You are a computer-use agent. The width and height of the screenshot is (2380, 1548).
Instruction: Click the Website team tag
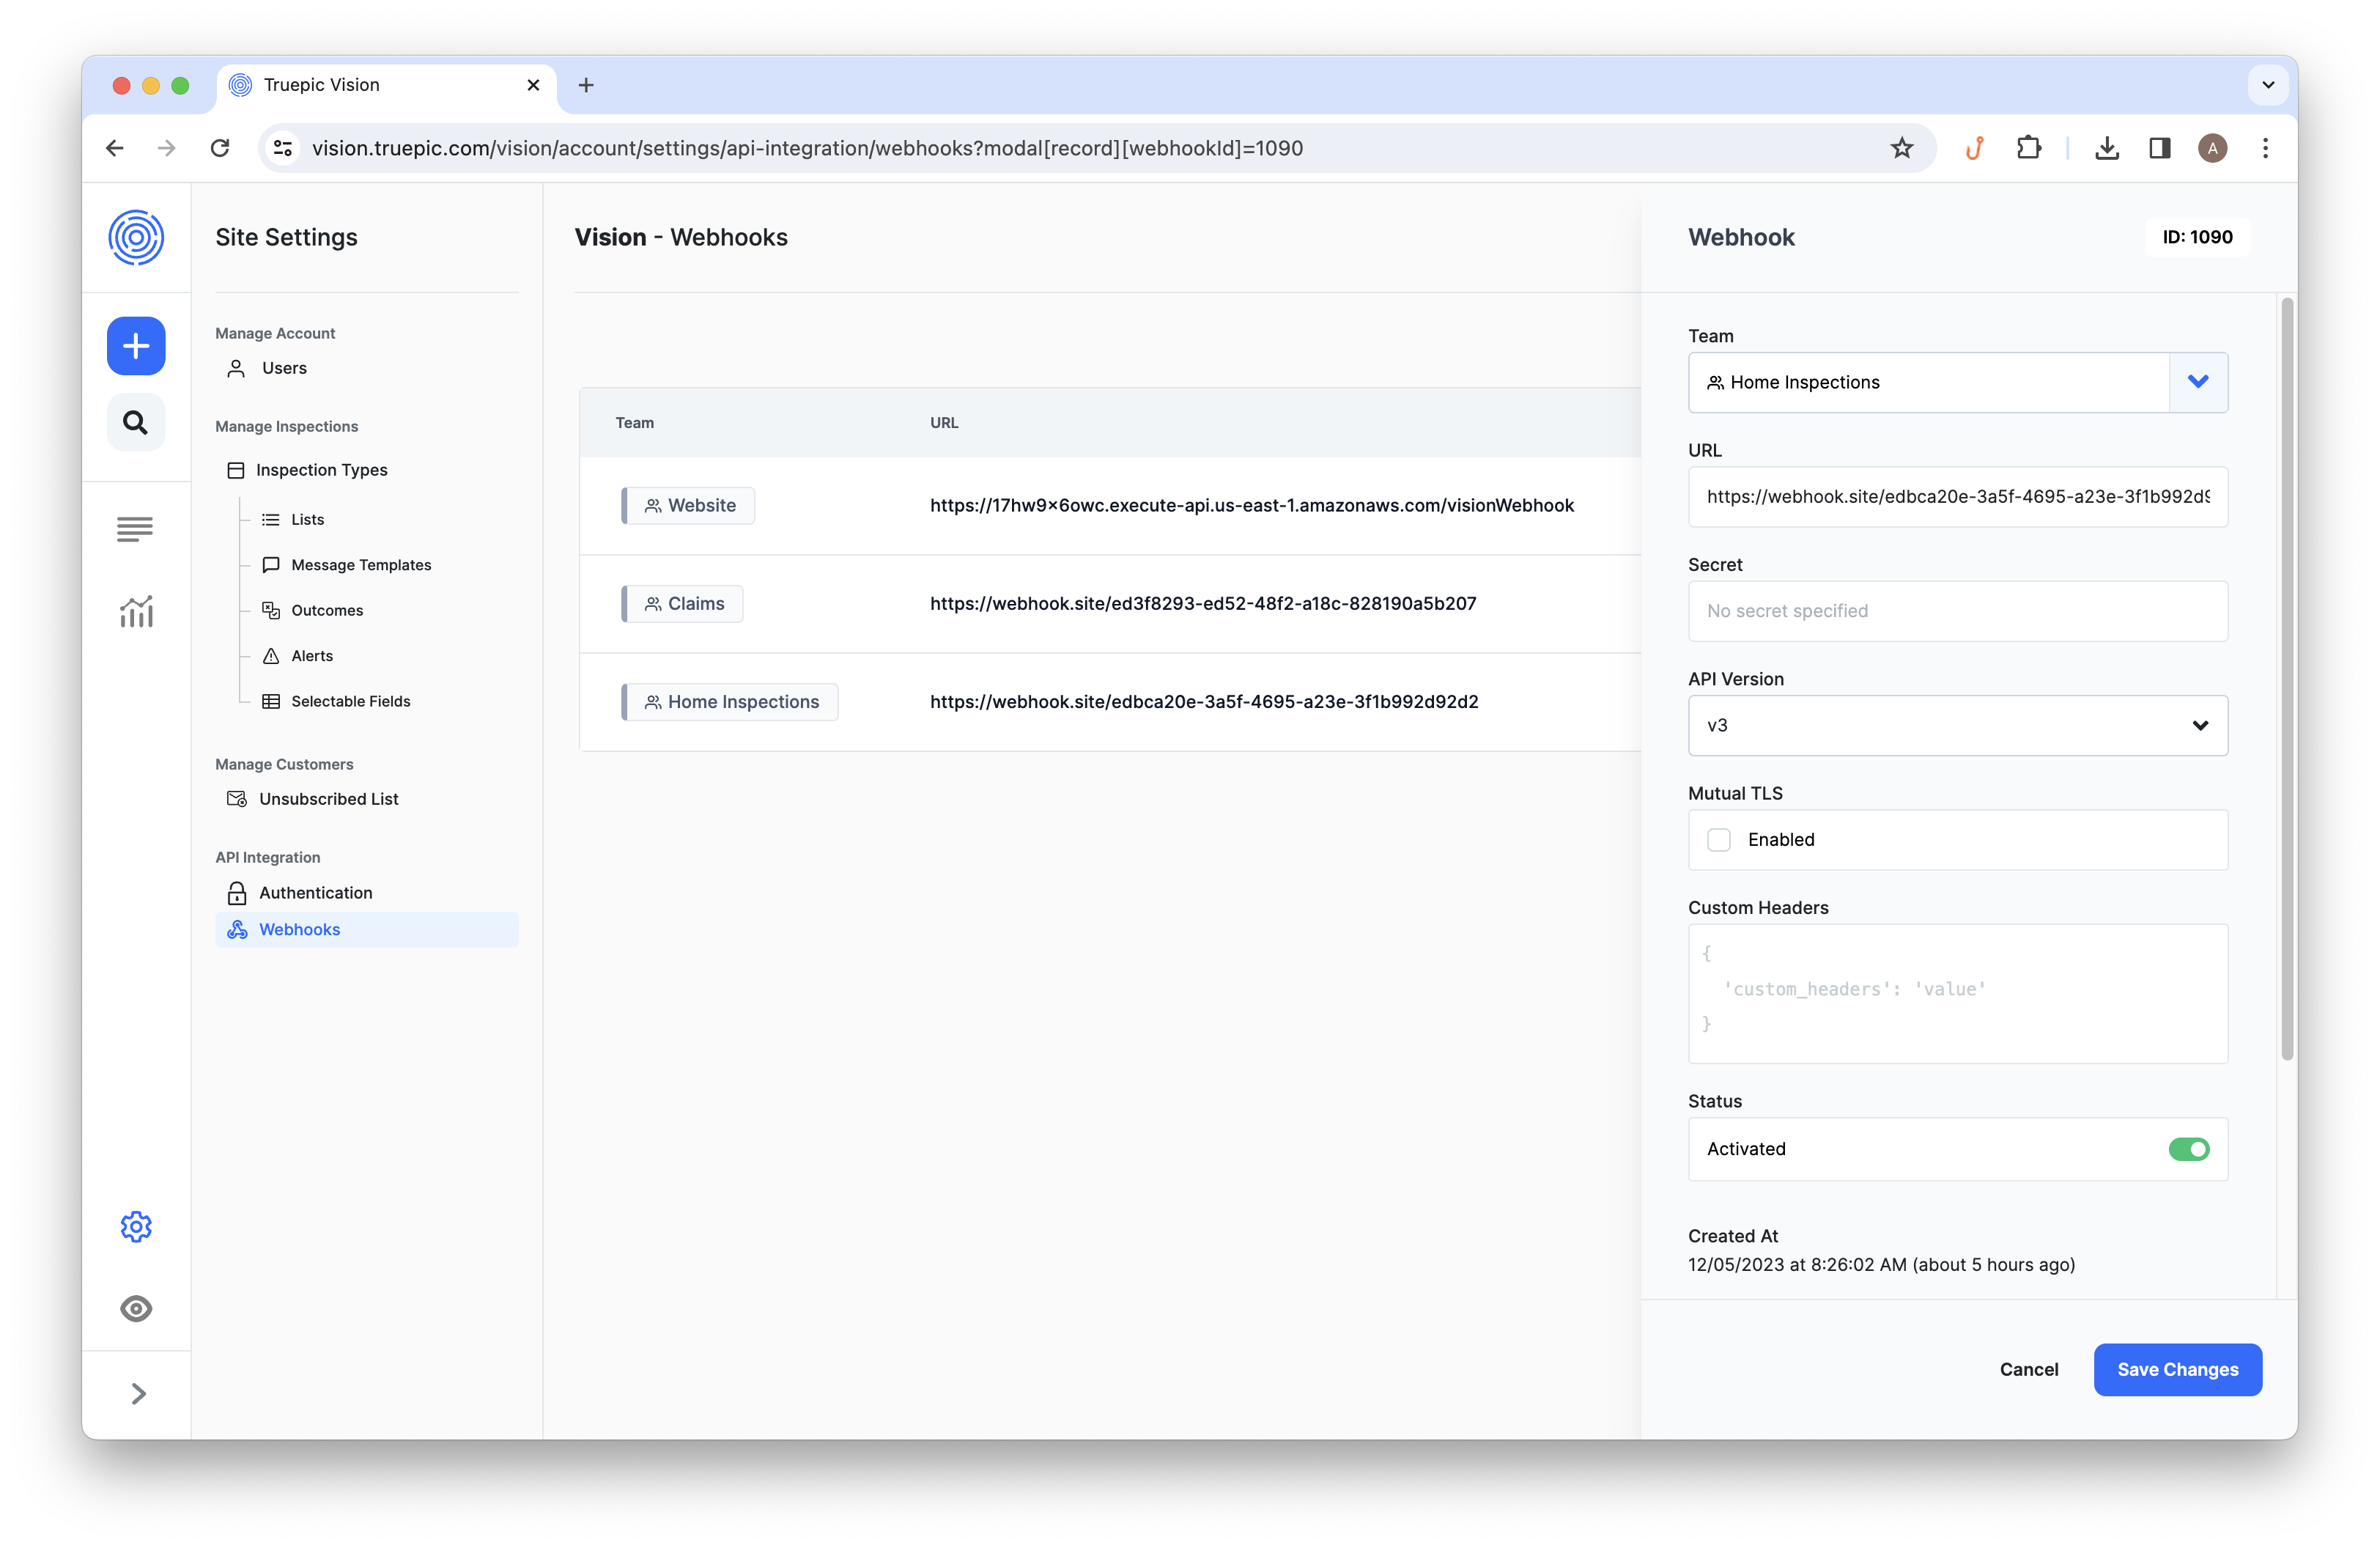pos(688,505)
